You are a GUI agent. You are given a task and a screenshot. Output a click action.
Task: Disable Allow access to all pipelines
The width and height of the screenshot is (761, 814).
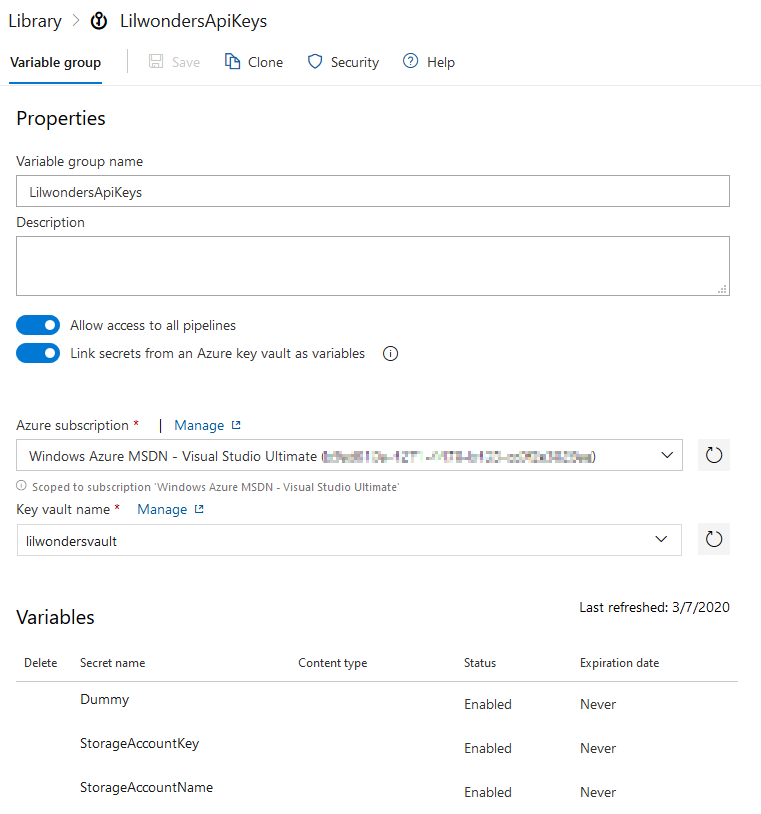point(38,325)
